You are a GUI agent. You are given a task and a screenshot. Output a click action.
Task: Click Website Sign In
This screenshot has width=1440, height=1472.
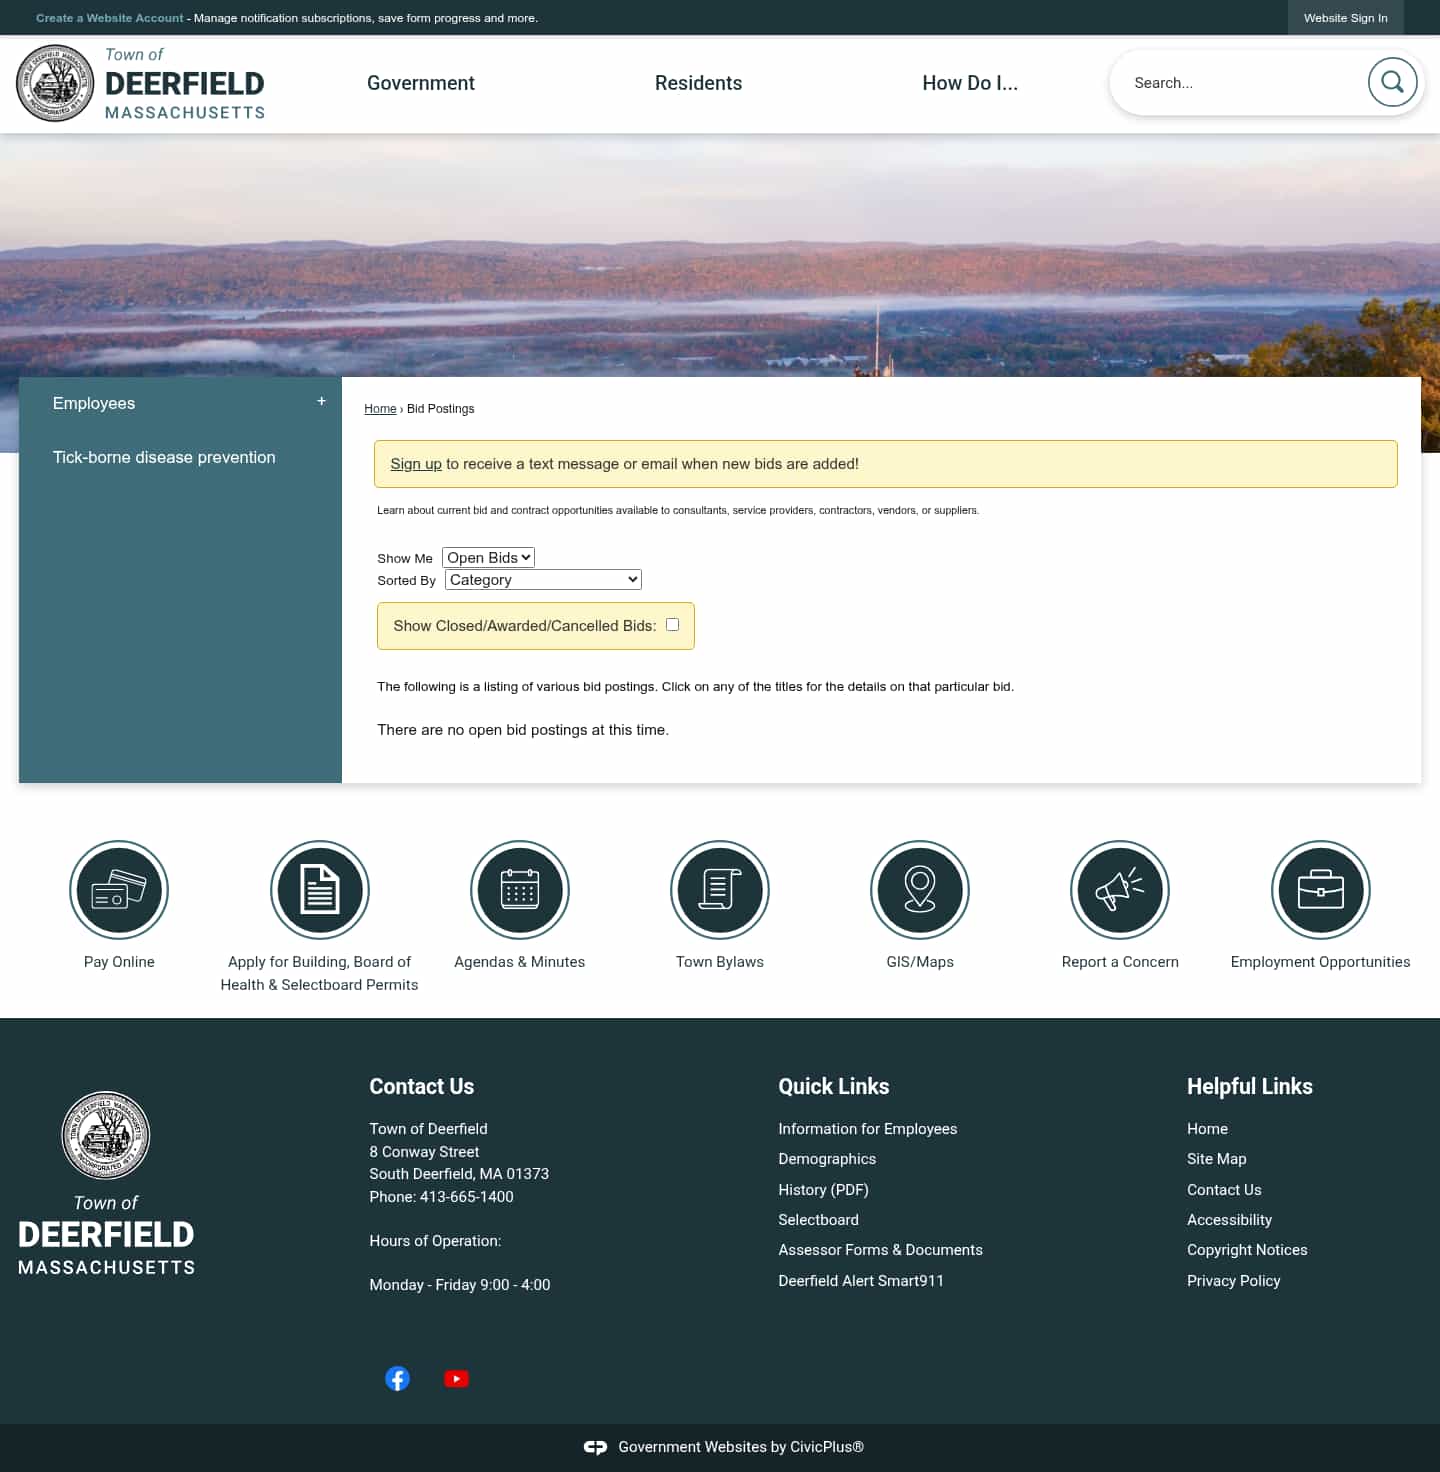[1345, 17]
